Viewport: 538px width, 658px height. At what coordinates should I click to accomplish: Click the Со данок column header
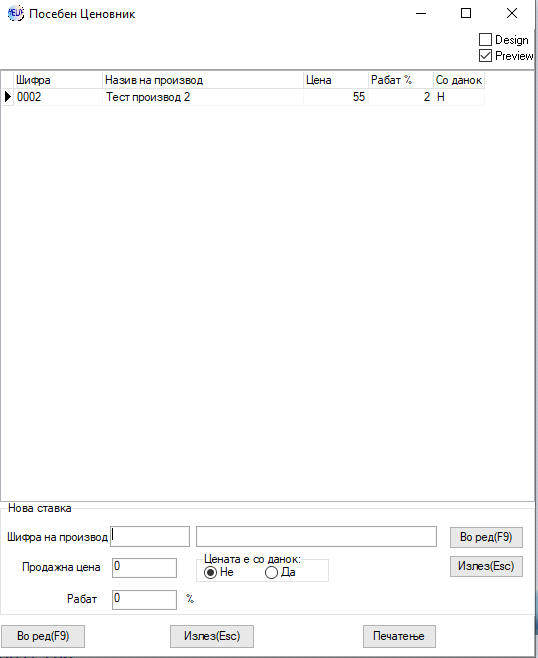pyautogui.click(x=459, y=80)
